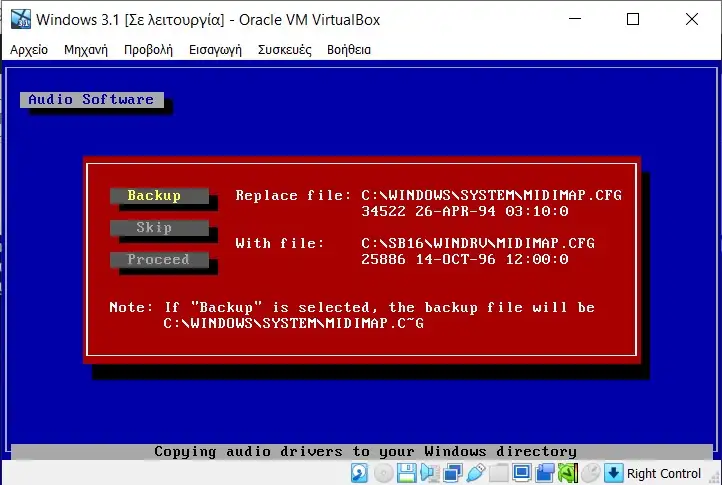Open the Προβολή menu

click(x=148, y=50)
